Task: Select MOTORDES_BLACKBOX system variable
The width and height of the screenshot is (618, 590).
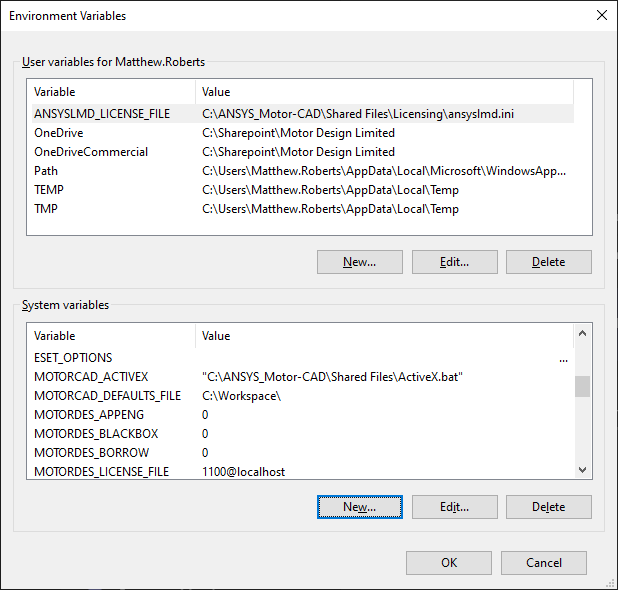Action: tap(303, 434)
